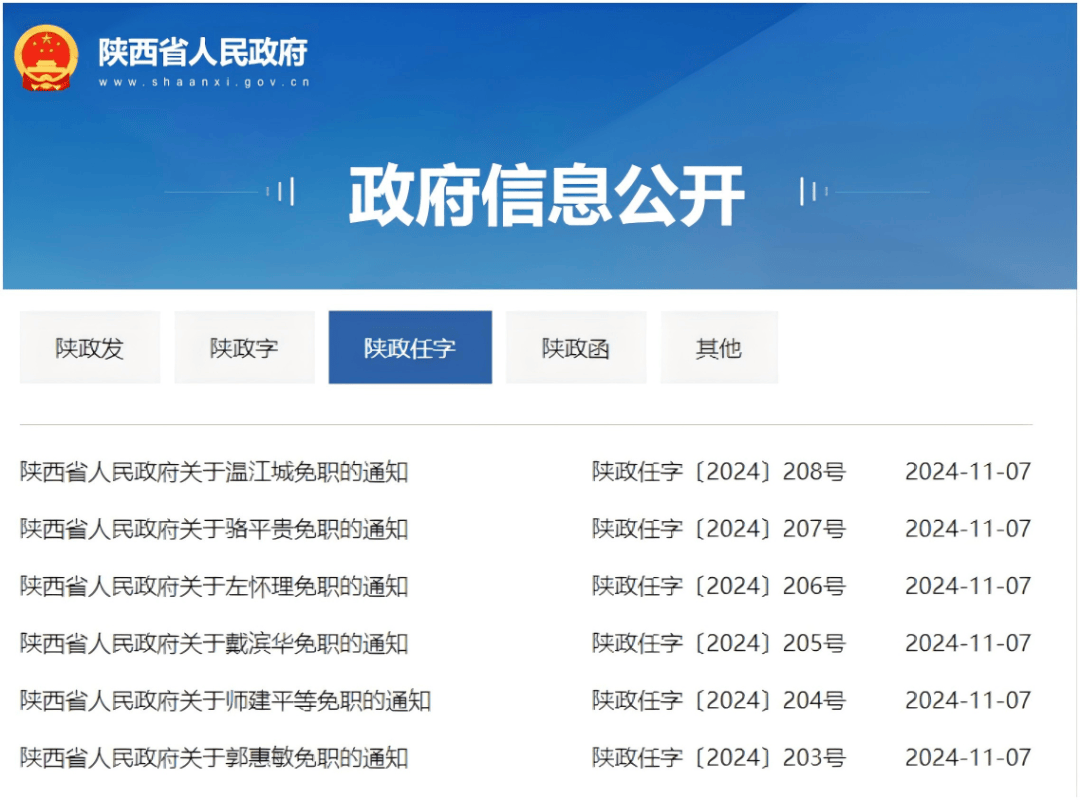Select the 陕西省人民政府 site title

201,53
